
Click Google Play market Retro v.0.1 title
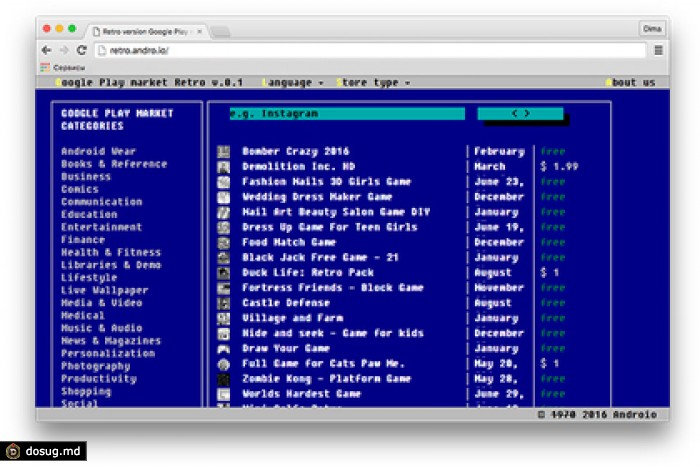149,83
